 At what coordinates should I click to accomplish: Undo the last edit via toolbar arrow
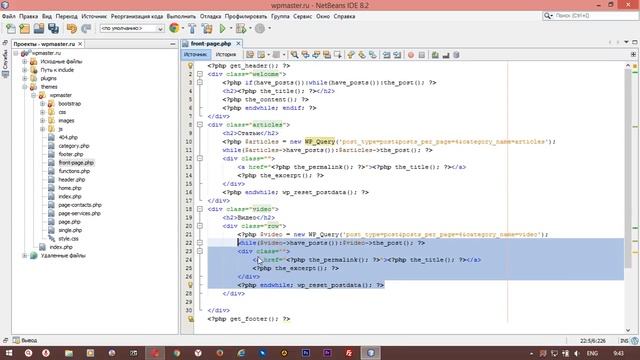(x=72, y=29)
